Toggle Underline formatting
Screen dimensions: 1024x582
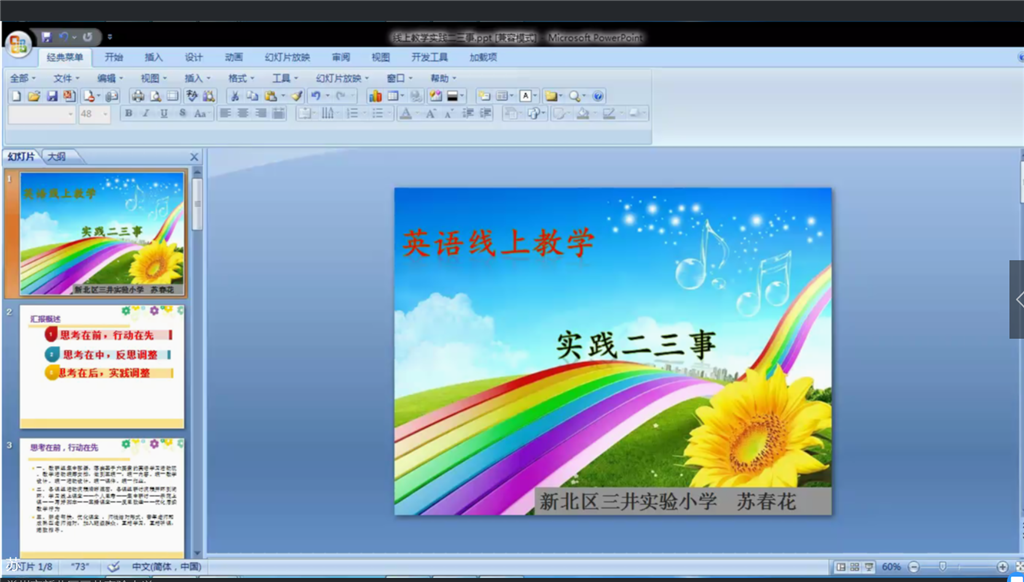pos(164,114)
